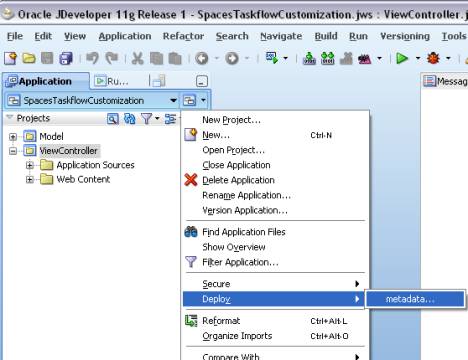468x360 pixels.
Task: Click the Save All toolbar icon
Action: pos(66,59)
